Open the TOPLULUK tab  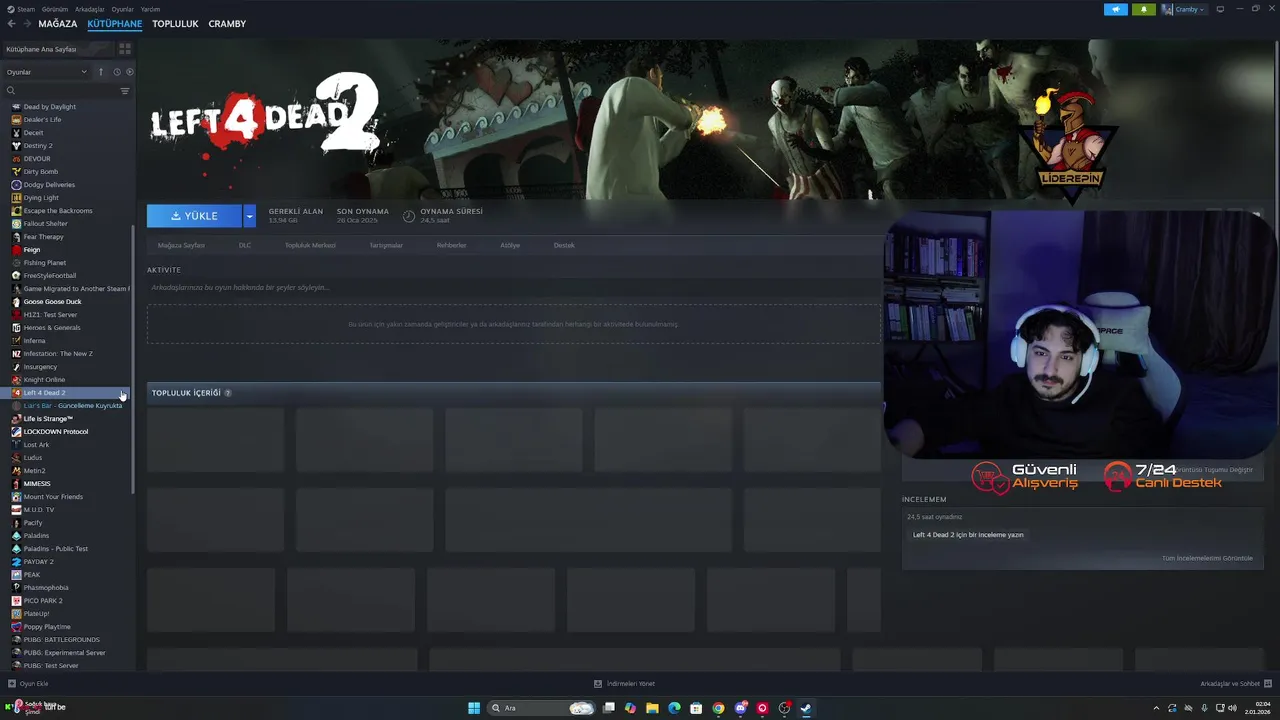pyautogui.click(x=175, y=23)
